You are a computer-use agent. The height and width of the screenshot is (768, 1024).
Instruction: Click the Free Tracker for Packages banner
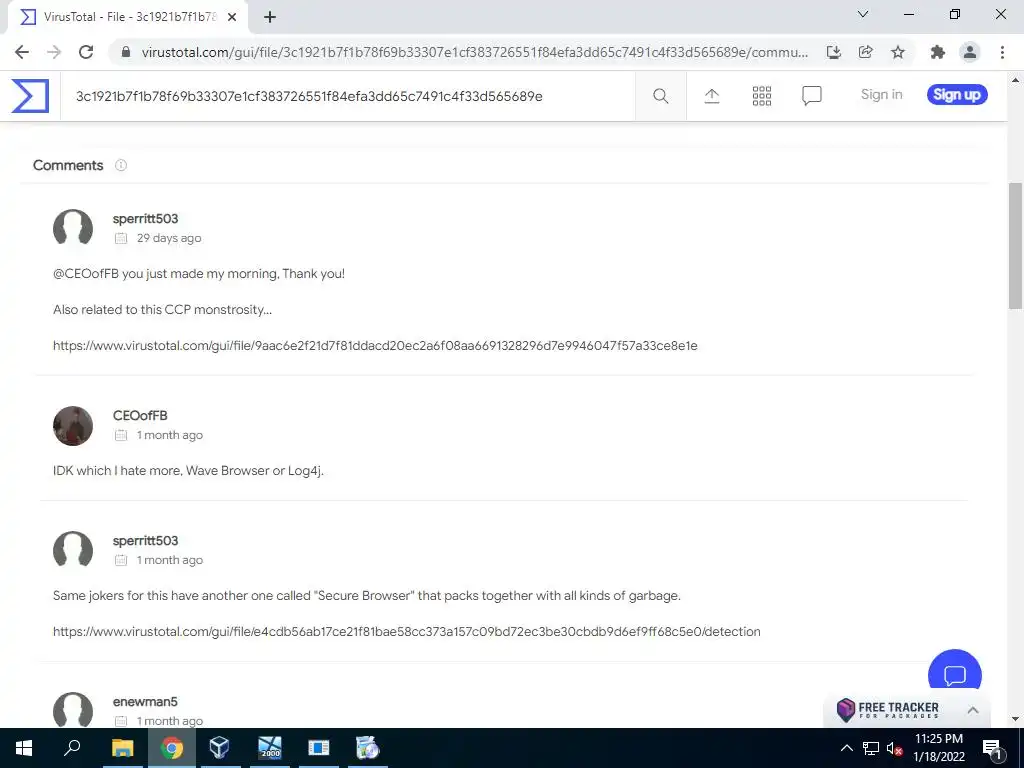point(906,710)
